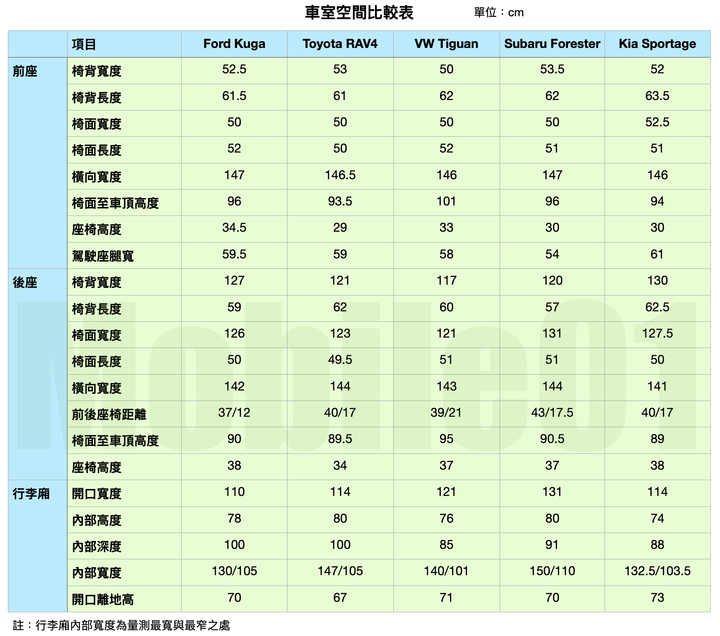Click VW Tiguan value 85
The width and height of the screenshot is (720, 636).
point(446,545)
